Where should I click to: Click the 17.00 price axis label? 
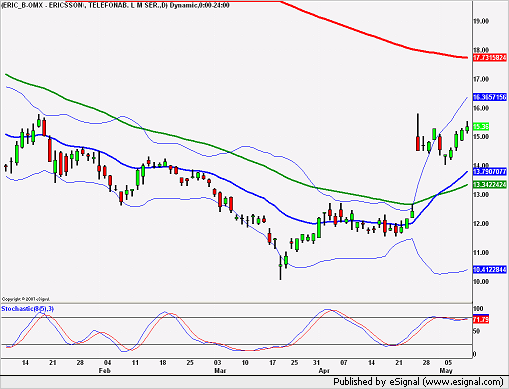[x=481, y=79]
